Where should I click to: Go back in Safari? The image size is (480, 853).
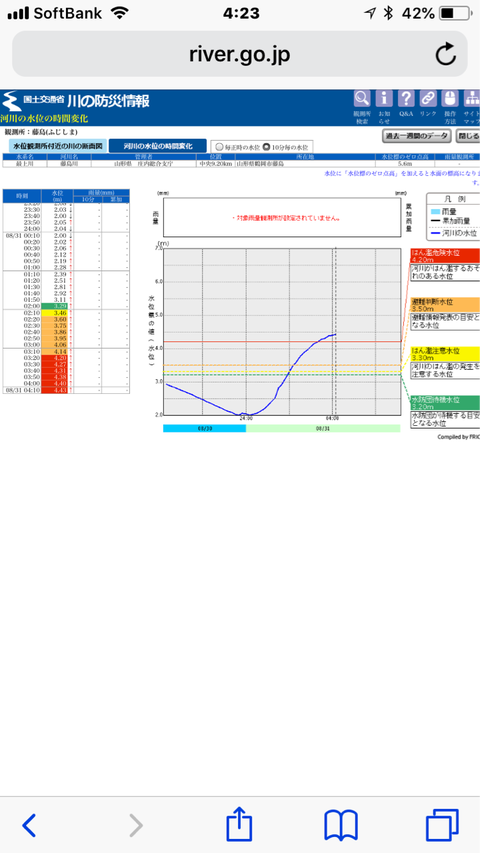pos(29,826)
